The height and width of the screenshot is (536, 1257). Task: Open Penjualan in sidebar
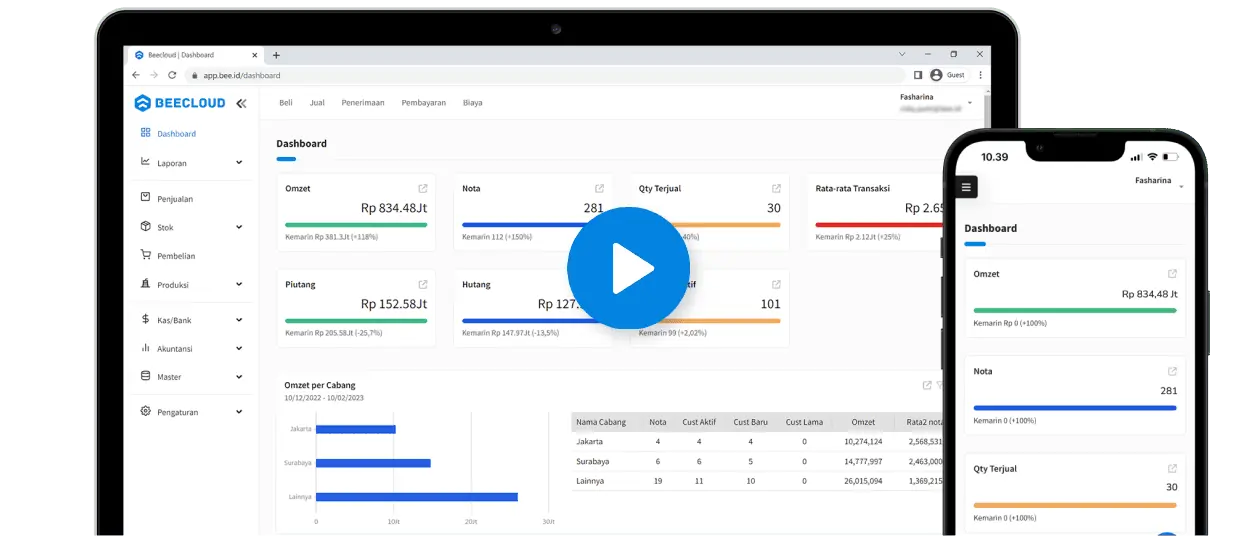(x=175, y=199)
